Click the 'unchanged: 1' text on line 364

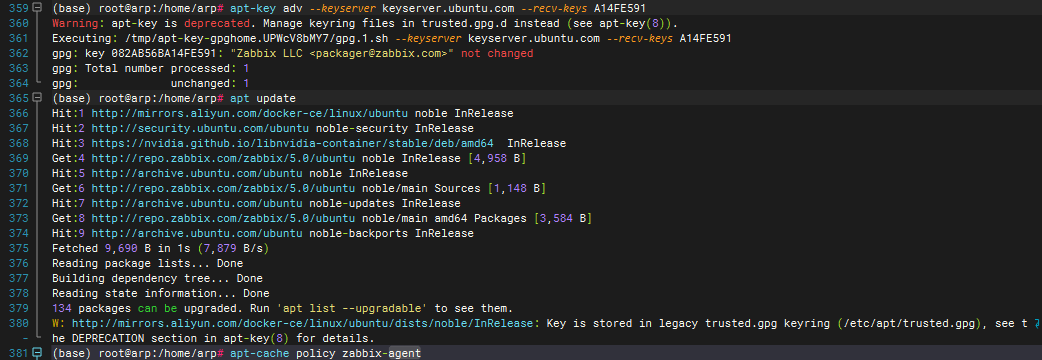(210, 83)
